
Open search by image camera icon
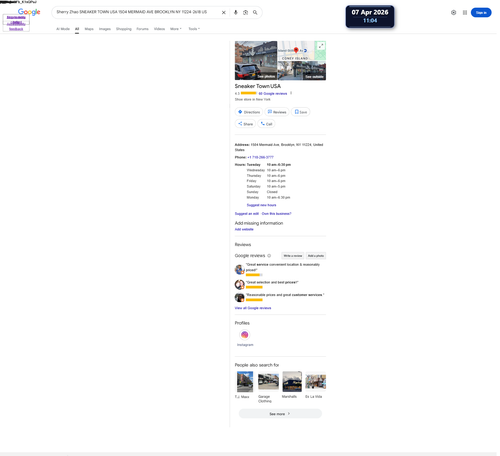245,12
